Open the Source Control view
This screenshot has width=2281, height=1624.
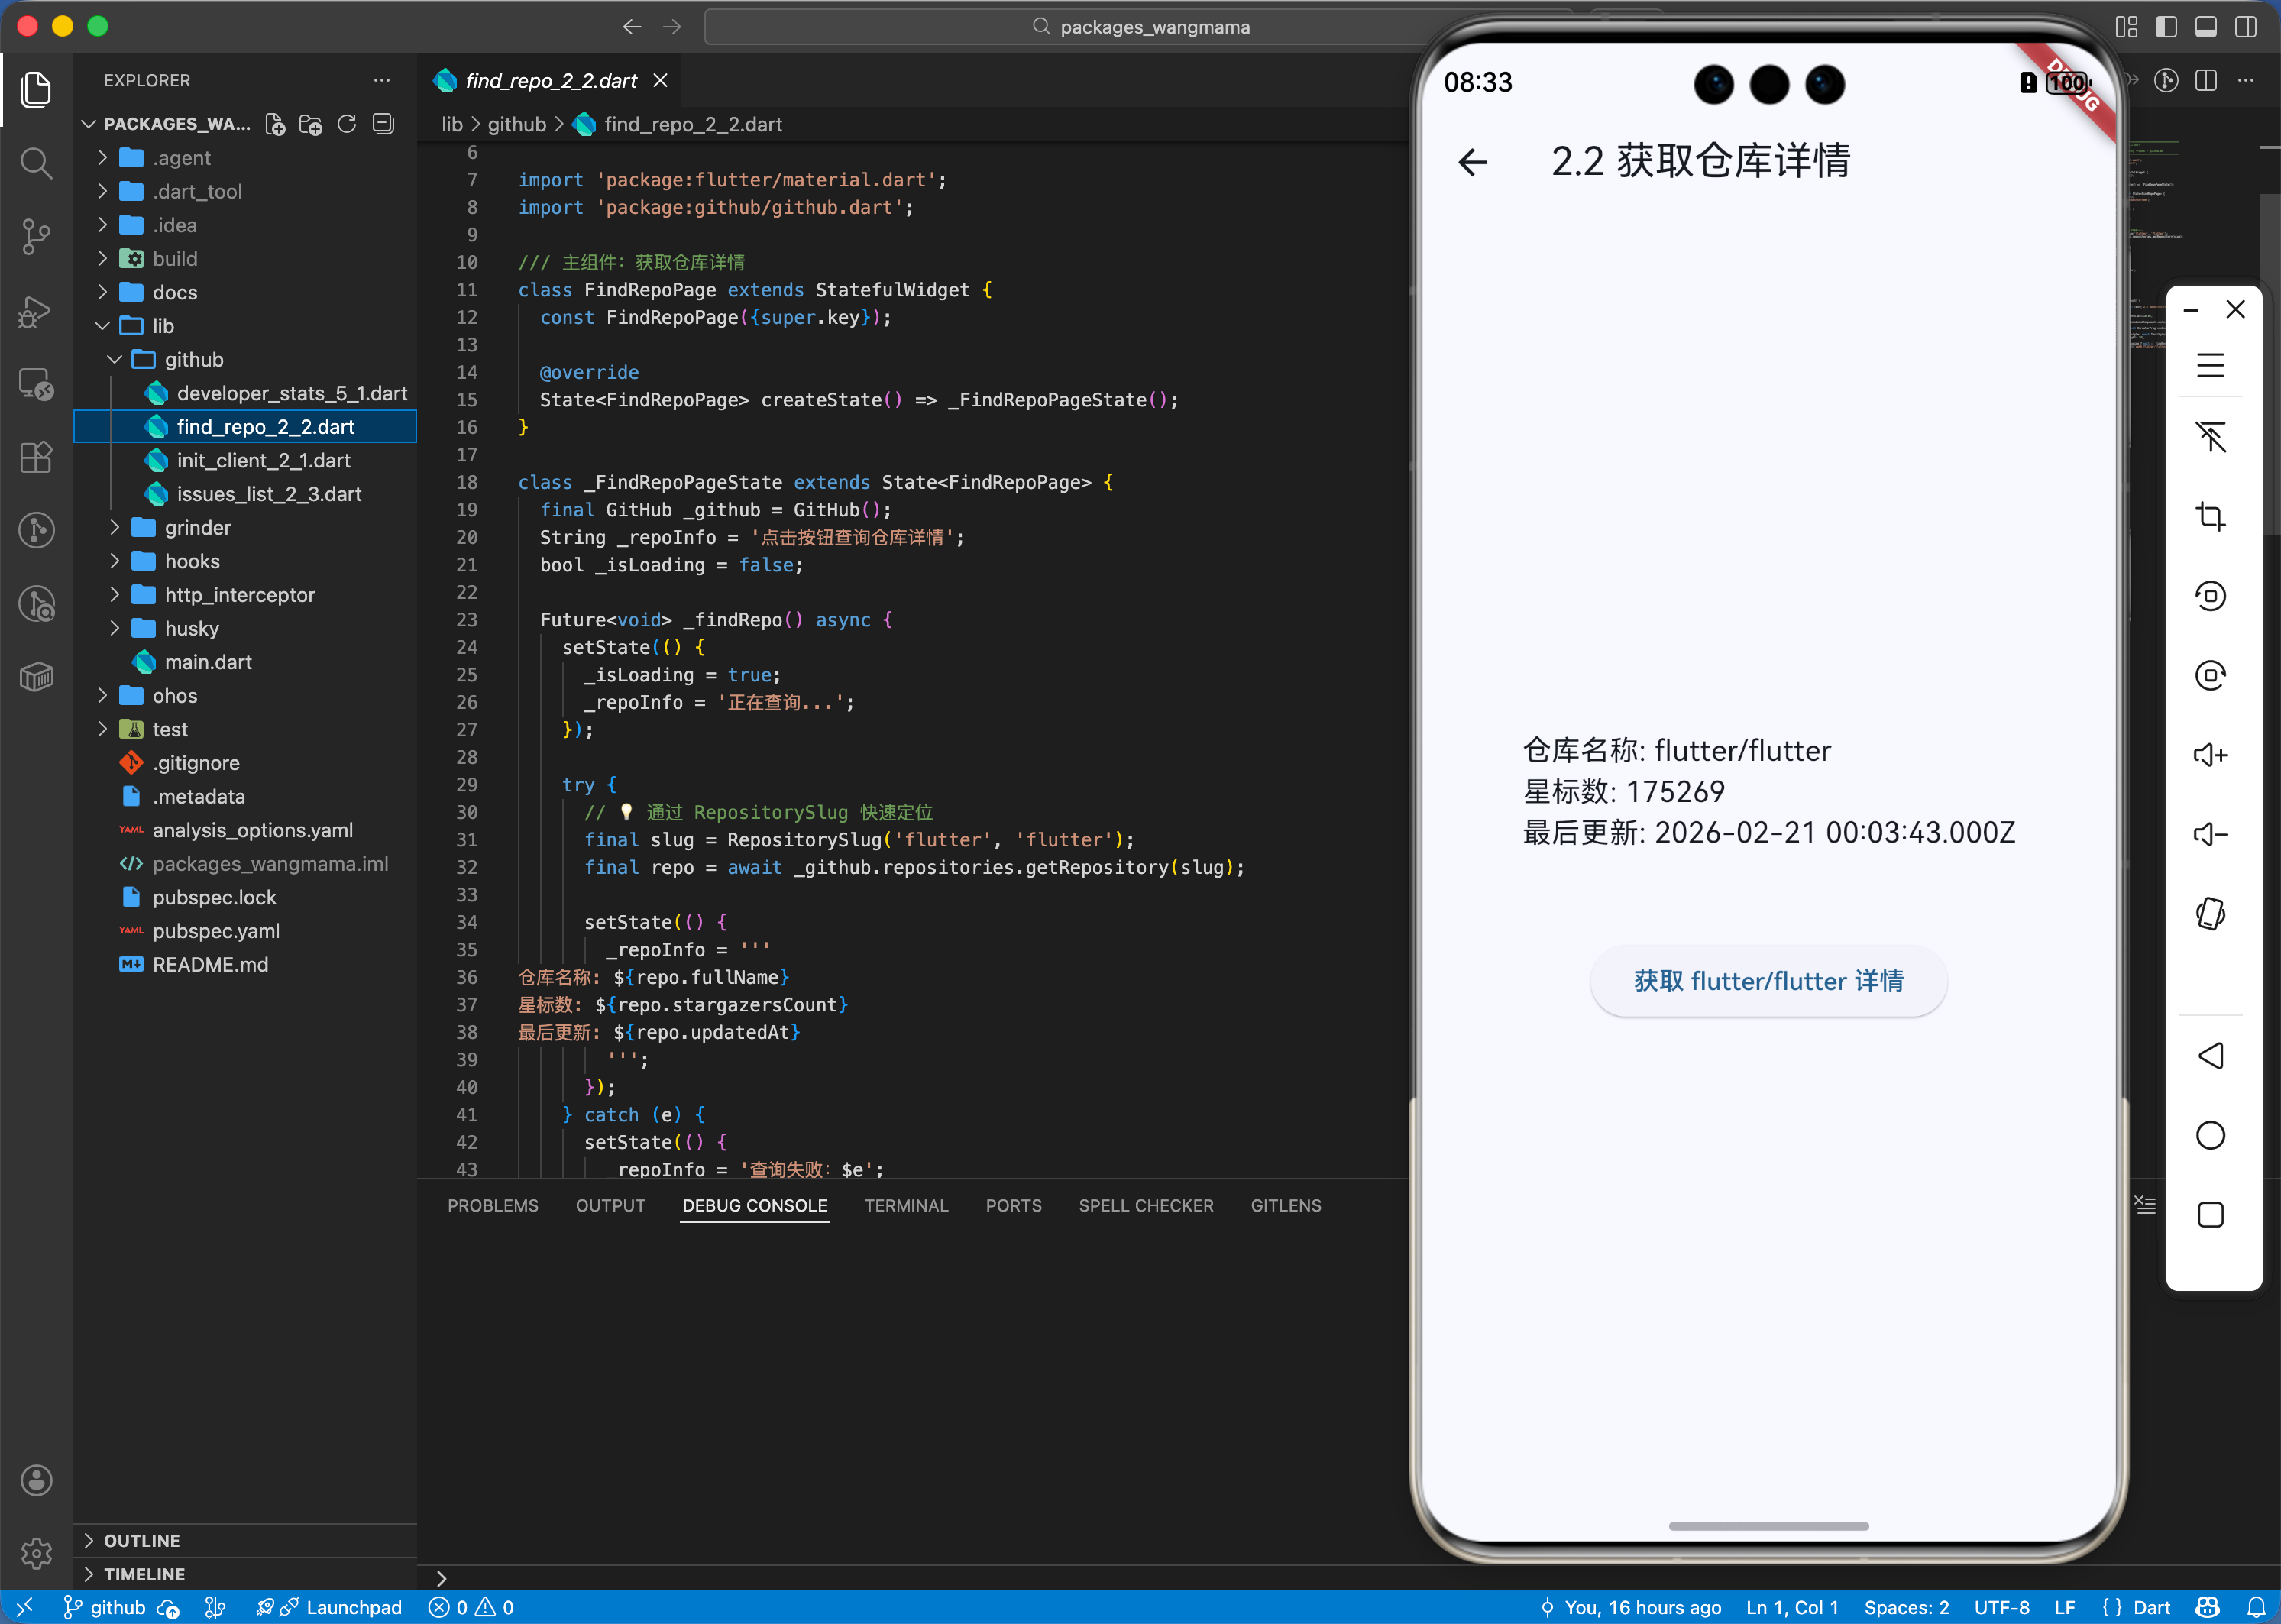click(x=36, y=236)
